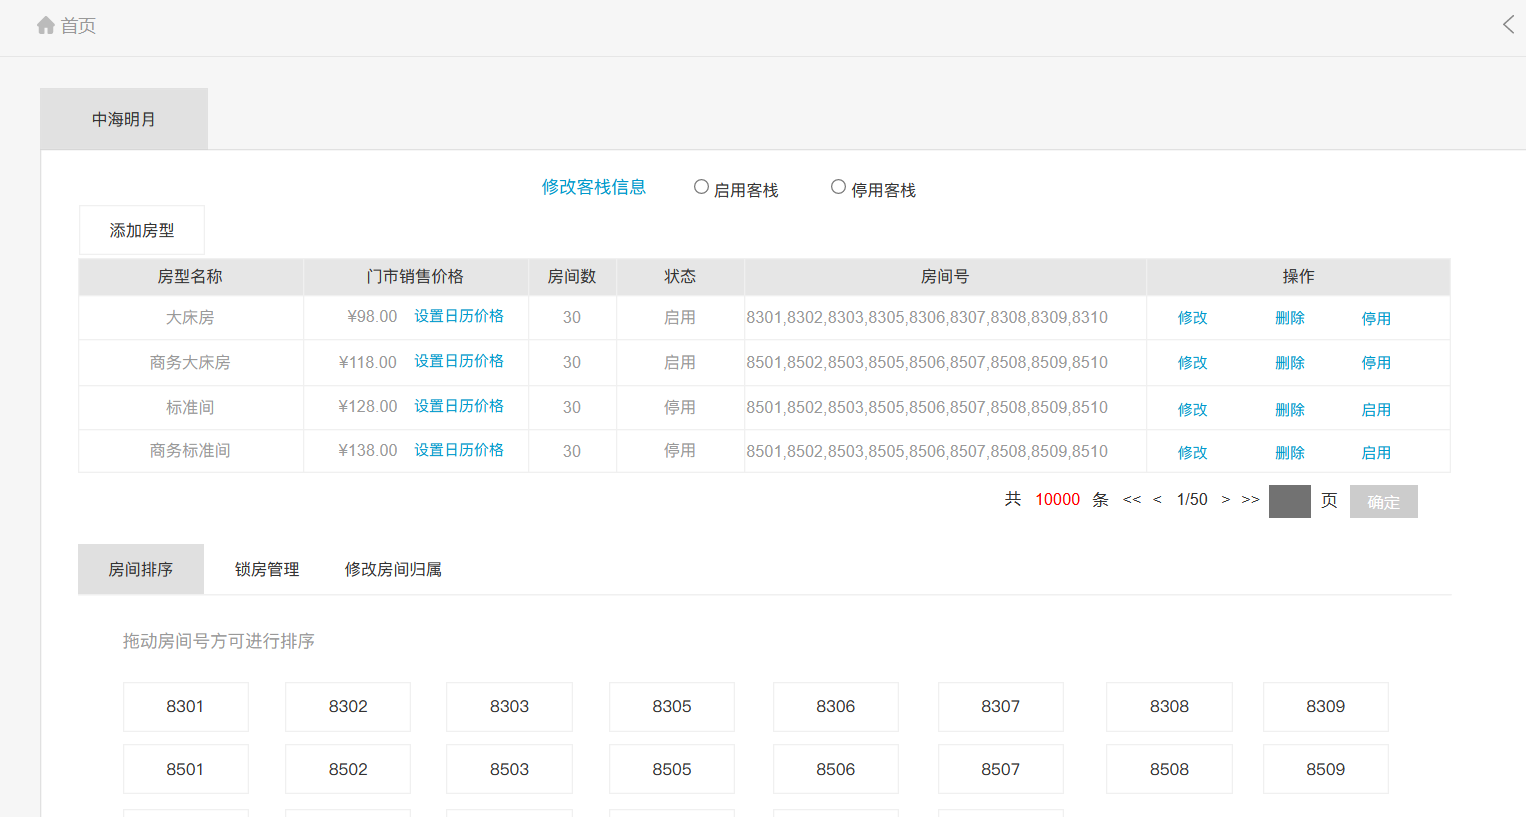Collapse panel with the top-right back chevron
The width and height of the screenshot is (1526, 817).
pos(1508,25)
